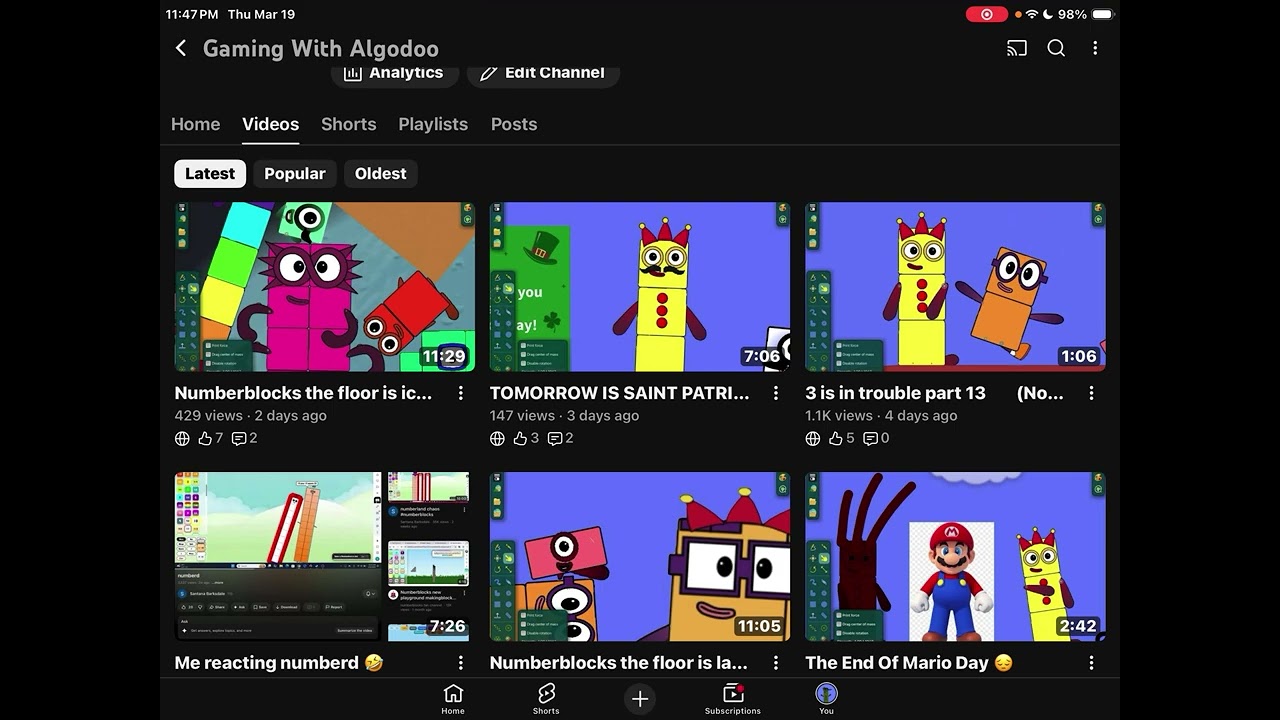Tap likes icon on the 147 views video

pos(520,438)
